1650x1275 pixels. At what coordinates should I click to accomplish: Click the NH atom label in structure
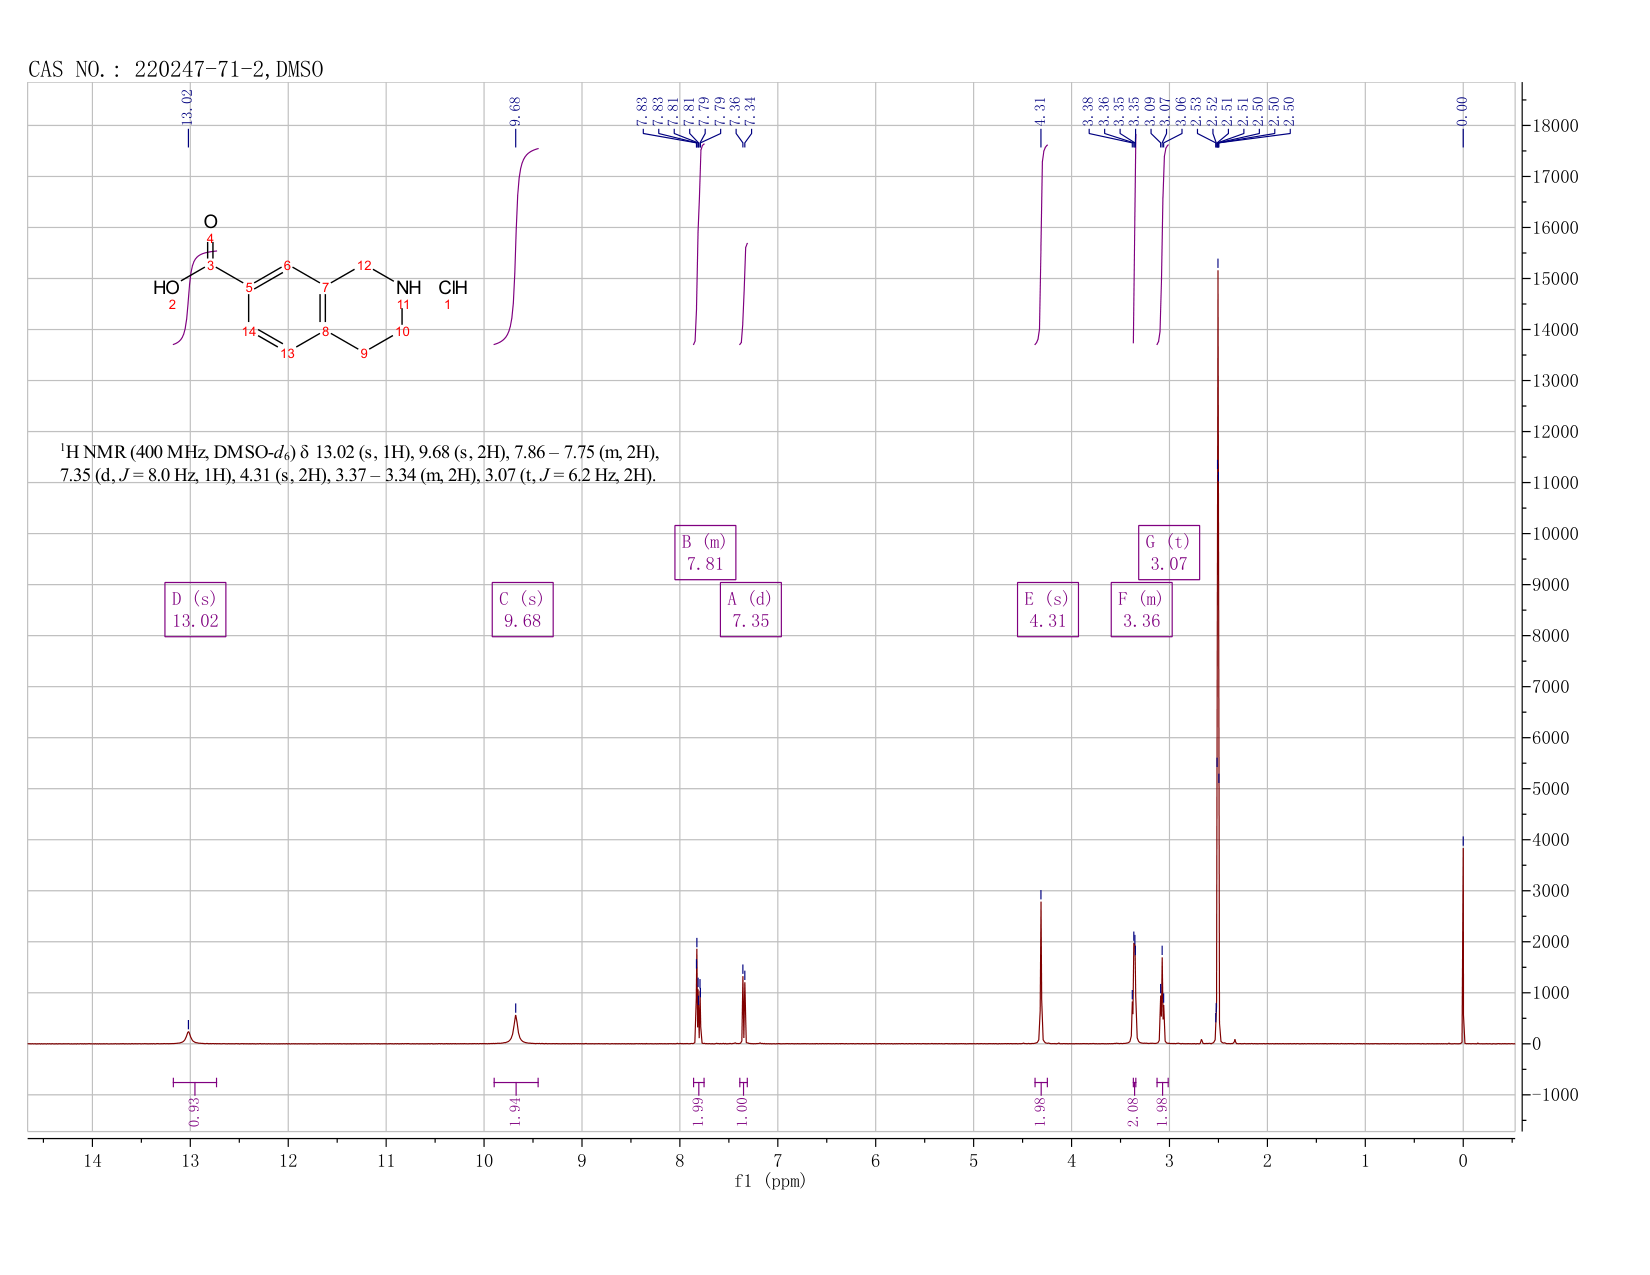409,288
